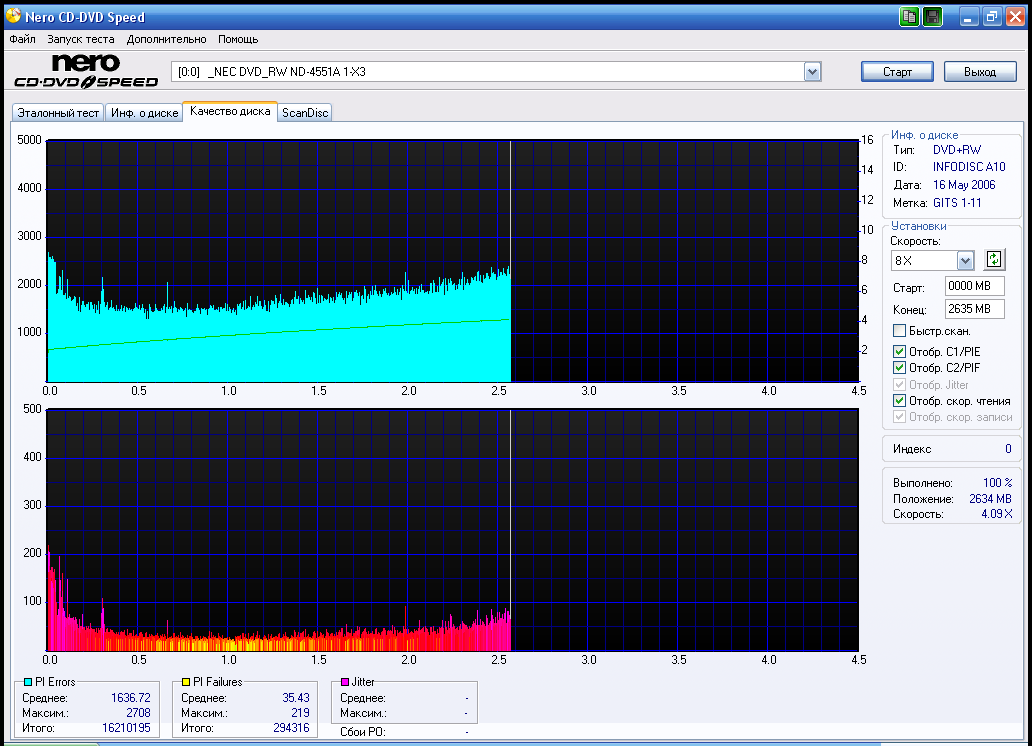Click the magenta Jitter legend square

point(345,682)
